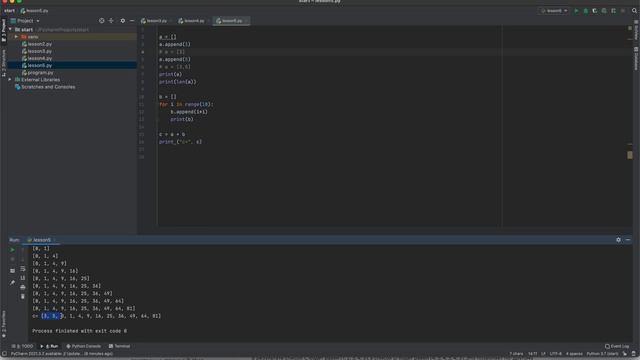Hide the Run panel with minus icon
The image size is (640, 360).
pos(628,240)
